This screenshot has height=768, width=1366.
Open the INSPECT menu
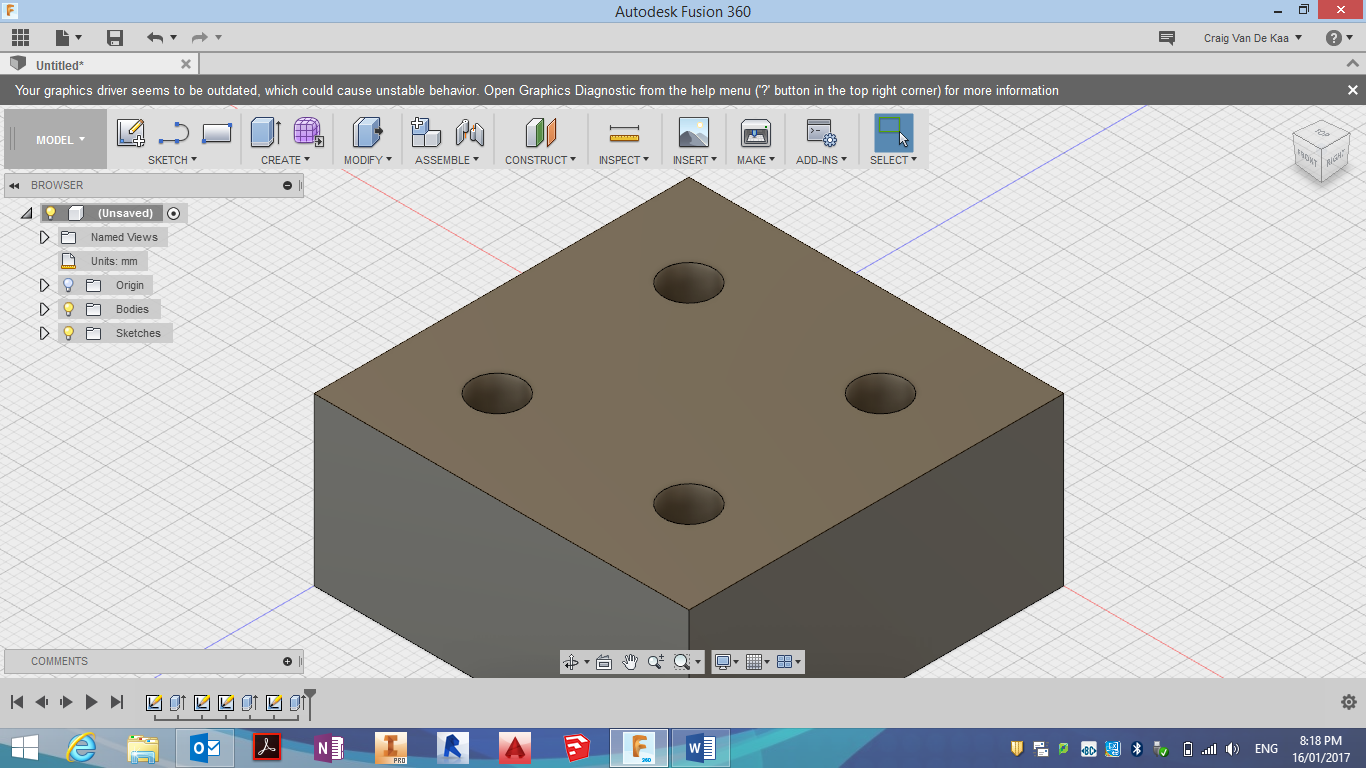(x=624, y=160)
